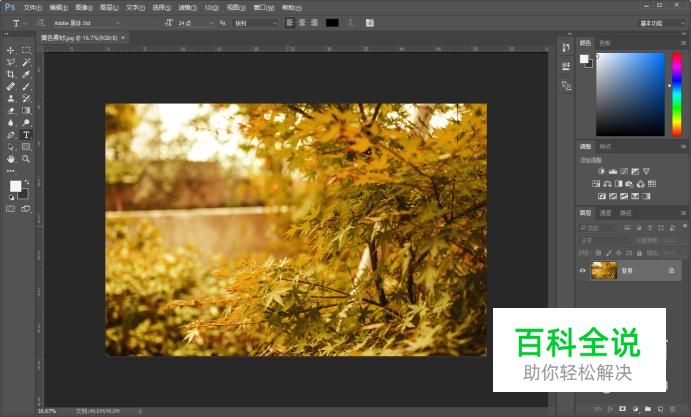Add a Curves adjustment
The width and height of the screenshot is (691, 417).
tap(624, 171)
